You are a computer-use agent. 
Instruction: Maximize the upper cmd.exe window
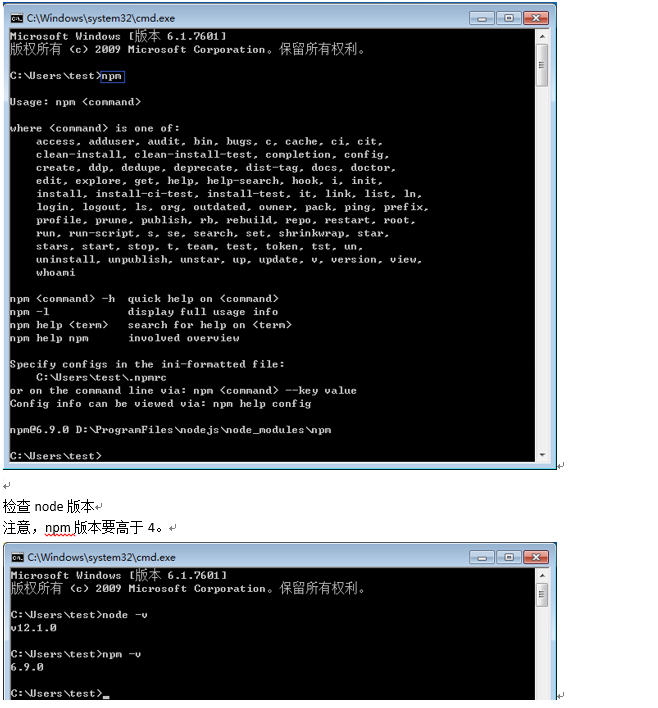tap(509, 18)
